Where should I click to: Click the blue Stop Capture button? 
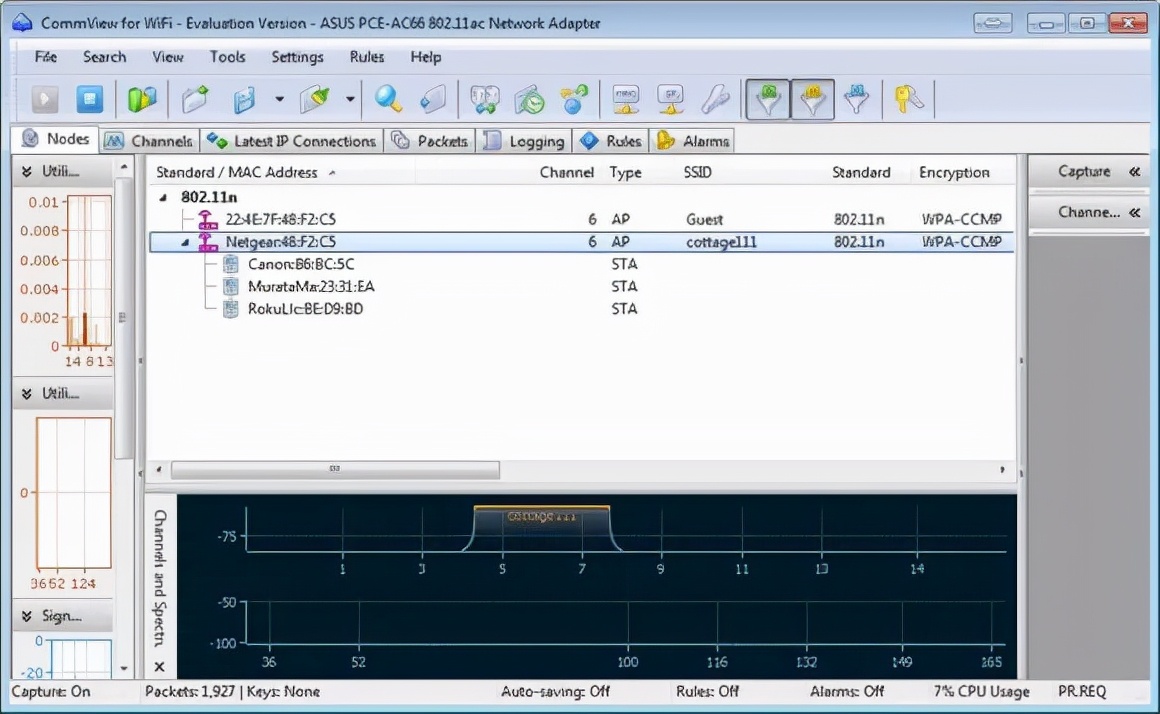click(x=91, y=98)
